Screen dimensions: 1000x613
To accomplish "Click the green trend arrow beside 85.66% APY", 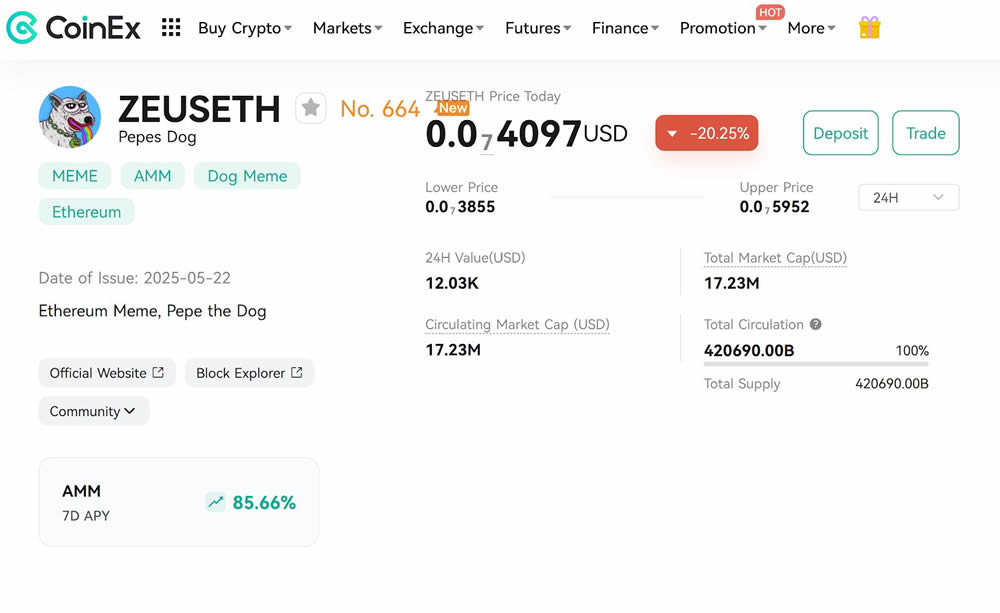I will point(214,503).
